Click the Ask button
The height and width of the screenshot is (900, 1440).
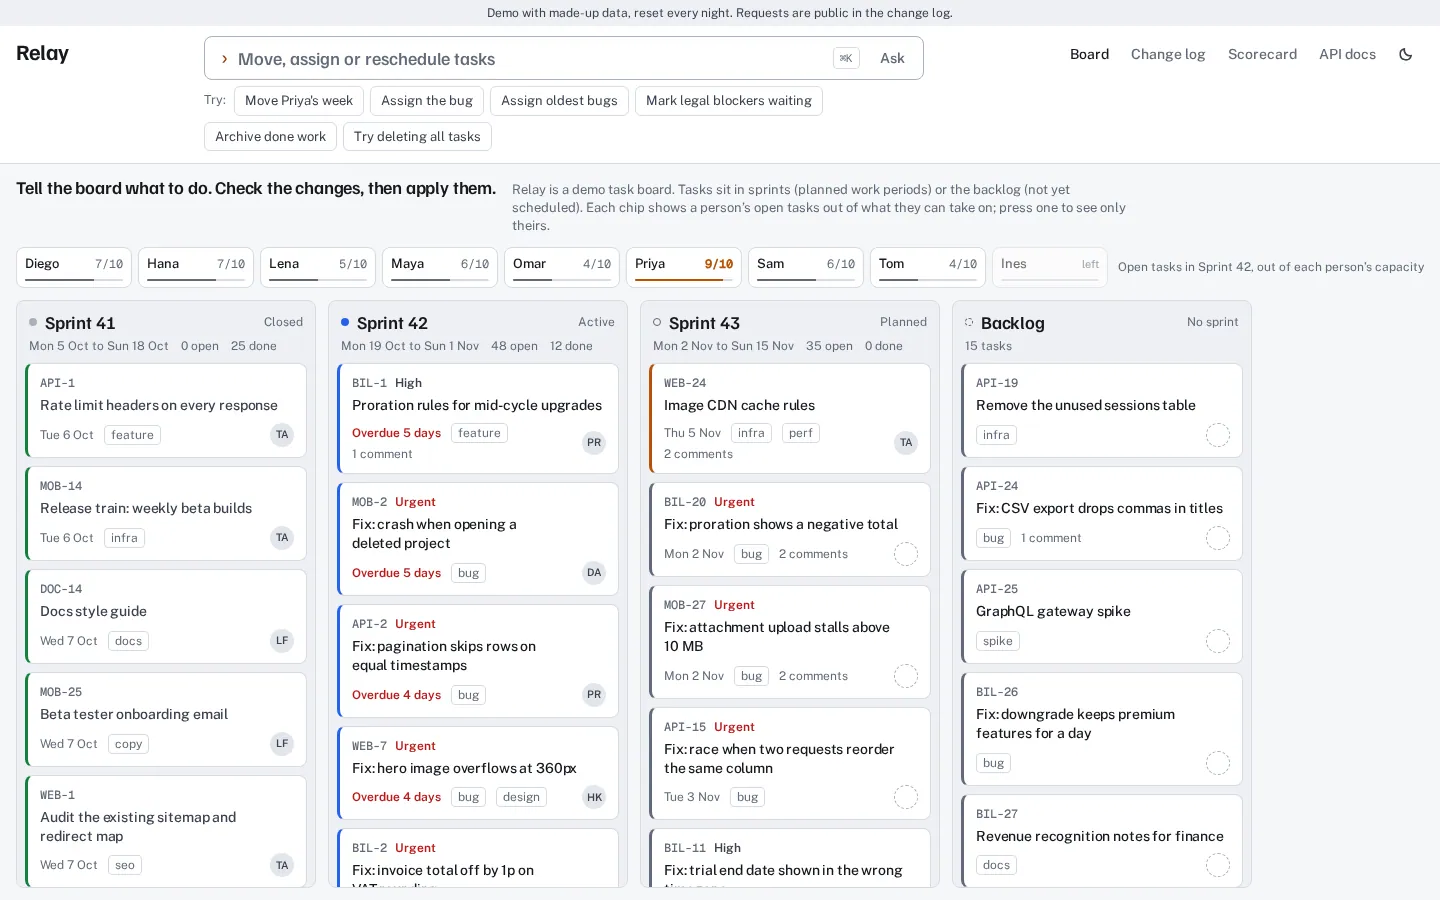[x=892, y=59]
